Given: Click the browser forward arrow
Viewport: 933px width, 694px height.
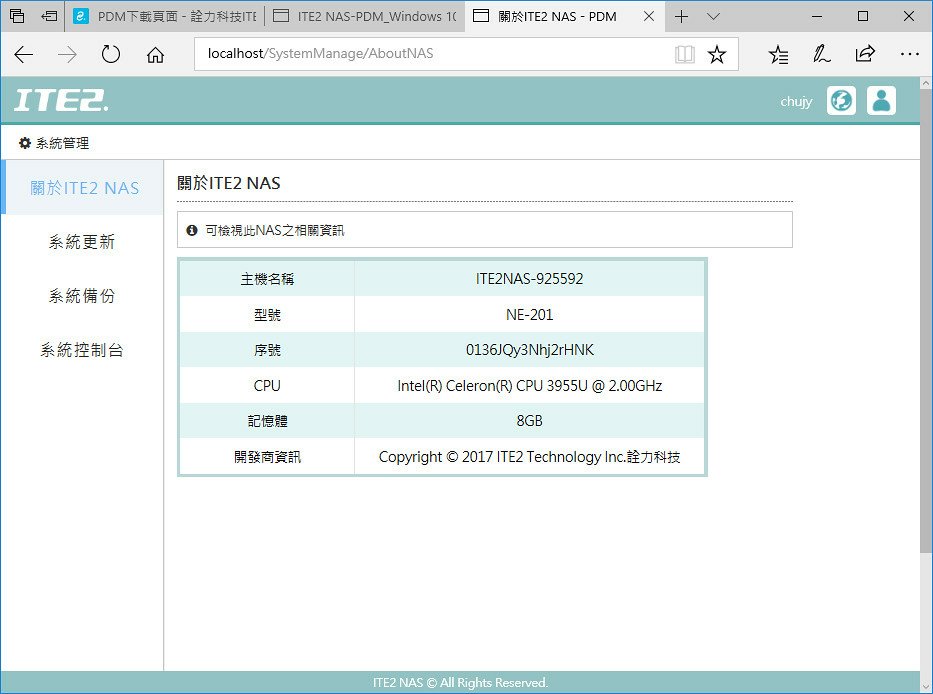Looking at the screenshot, I should 67,54.
